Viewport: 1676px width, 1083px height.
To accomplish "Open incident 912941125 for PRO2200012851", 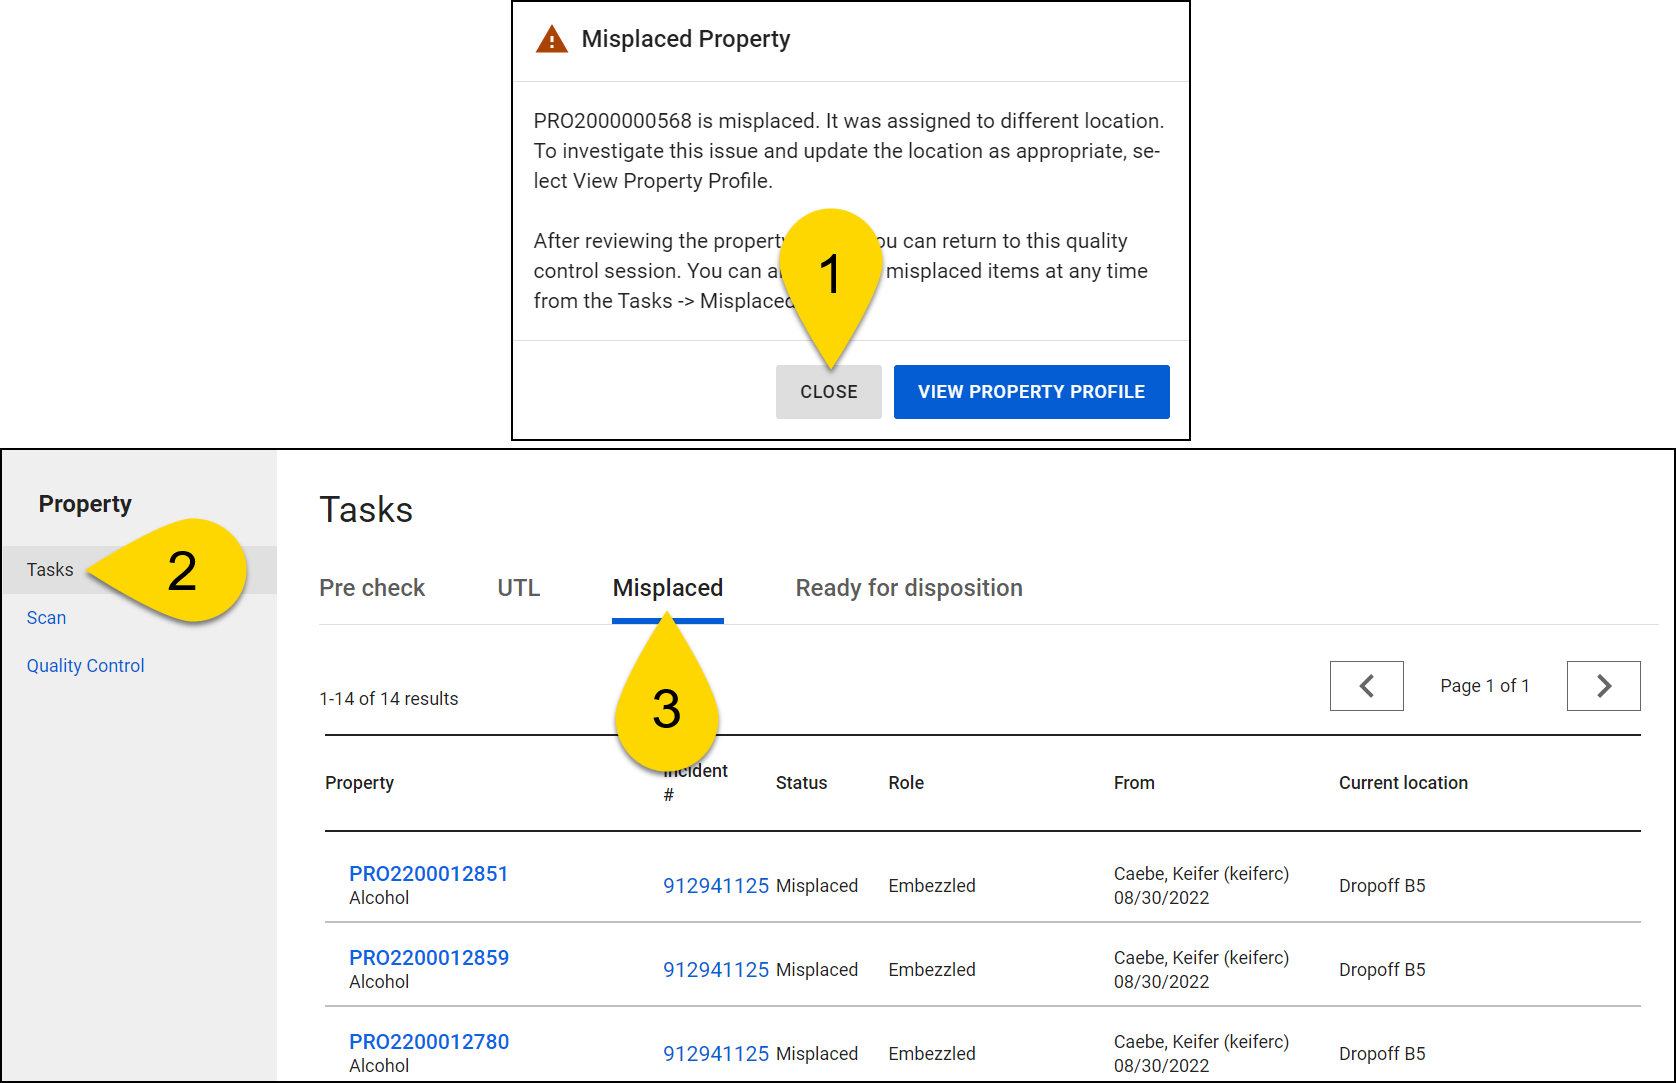I will 715,886.
